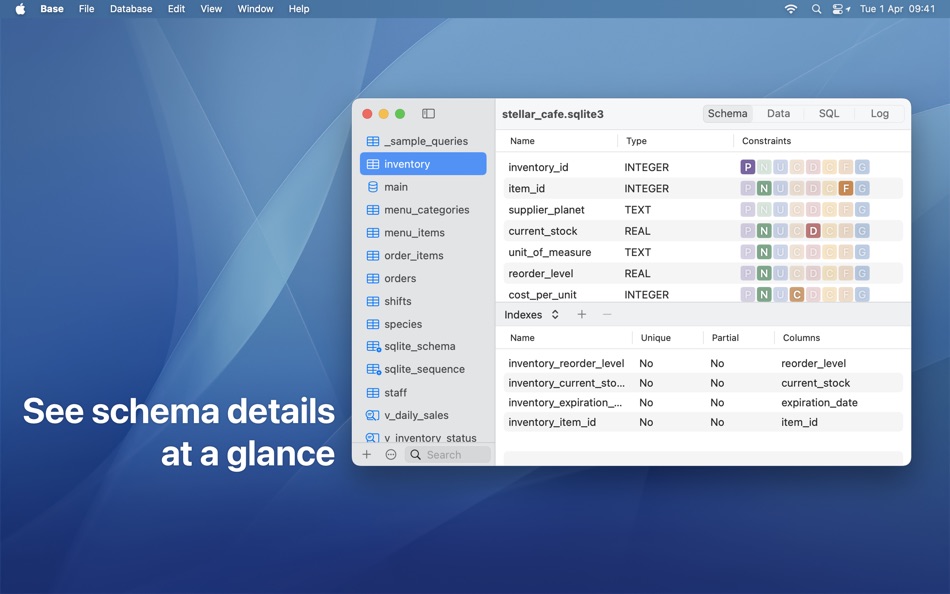The height and width of the screenshot is (594, 950).
Task: Open the order_items table icon
Action: point(373,256)
